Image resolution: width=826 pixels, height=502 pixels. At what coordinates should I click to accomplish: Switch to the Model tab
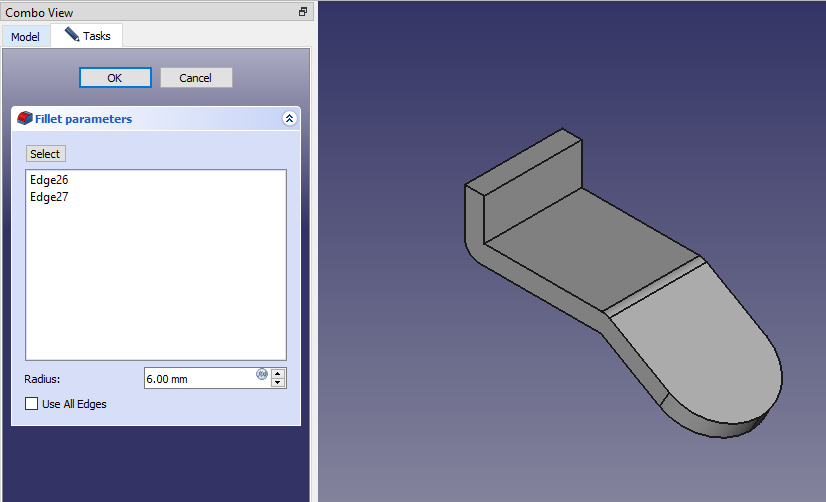[25, 37]
